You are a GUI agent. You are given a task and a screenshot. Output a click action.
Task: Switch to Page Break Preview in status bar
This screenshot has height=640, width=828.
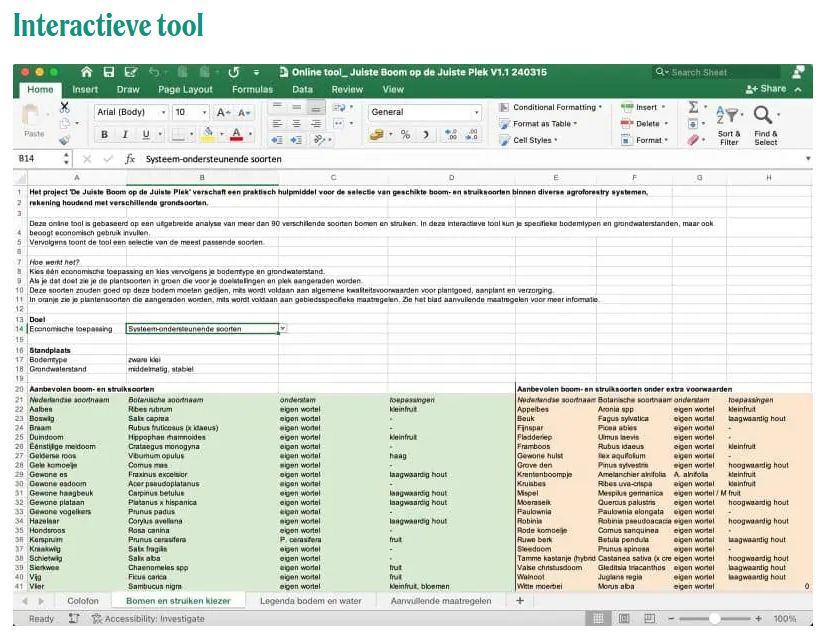coord(650,618)
